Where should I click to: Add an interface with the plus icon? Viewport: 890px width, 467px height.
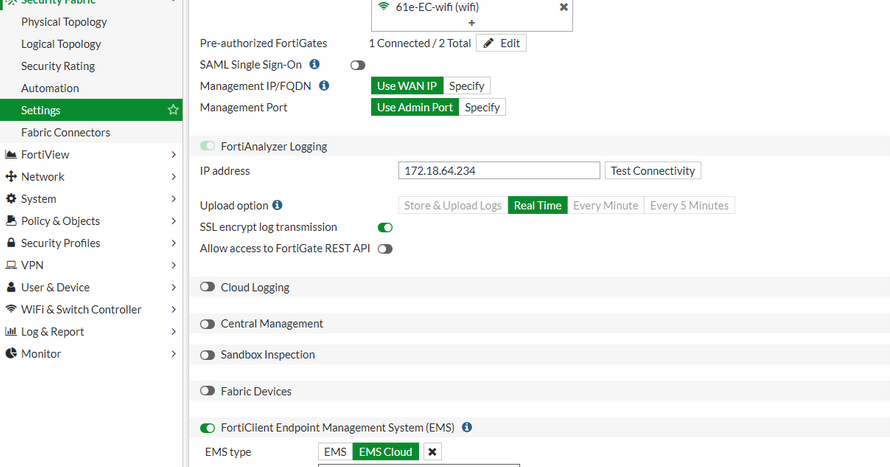[x=472, y=23]
